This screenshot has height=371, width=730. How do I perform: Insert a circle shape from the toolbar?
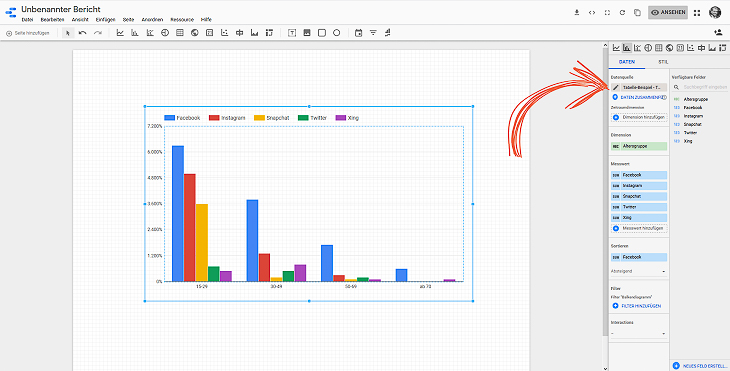click(337, 33)
